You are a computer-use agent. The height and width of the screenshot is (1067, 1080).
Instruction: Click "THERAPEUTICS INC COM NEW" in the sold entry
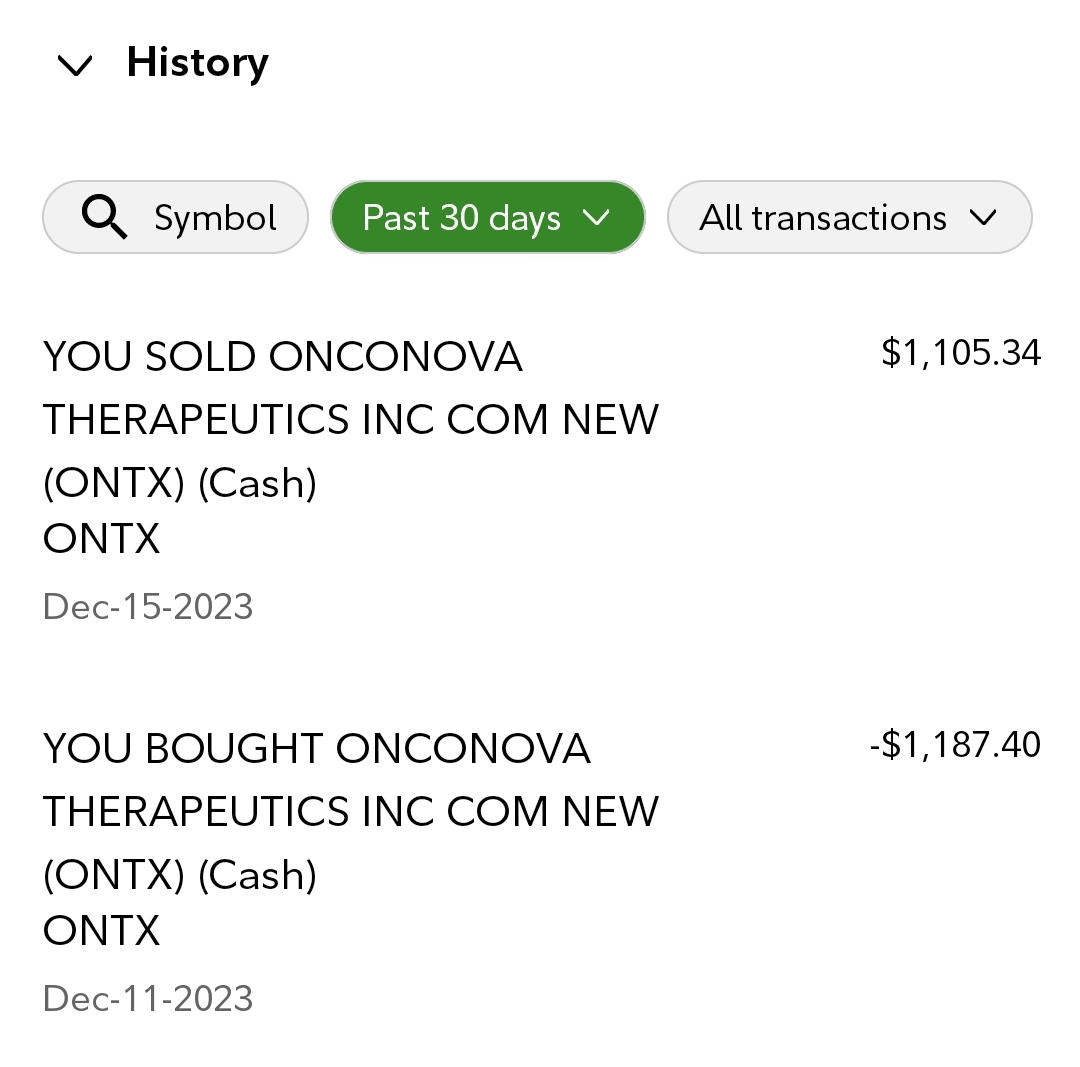click(351, 420)
